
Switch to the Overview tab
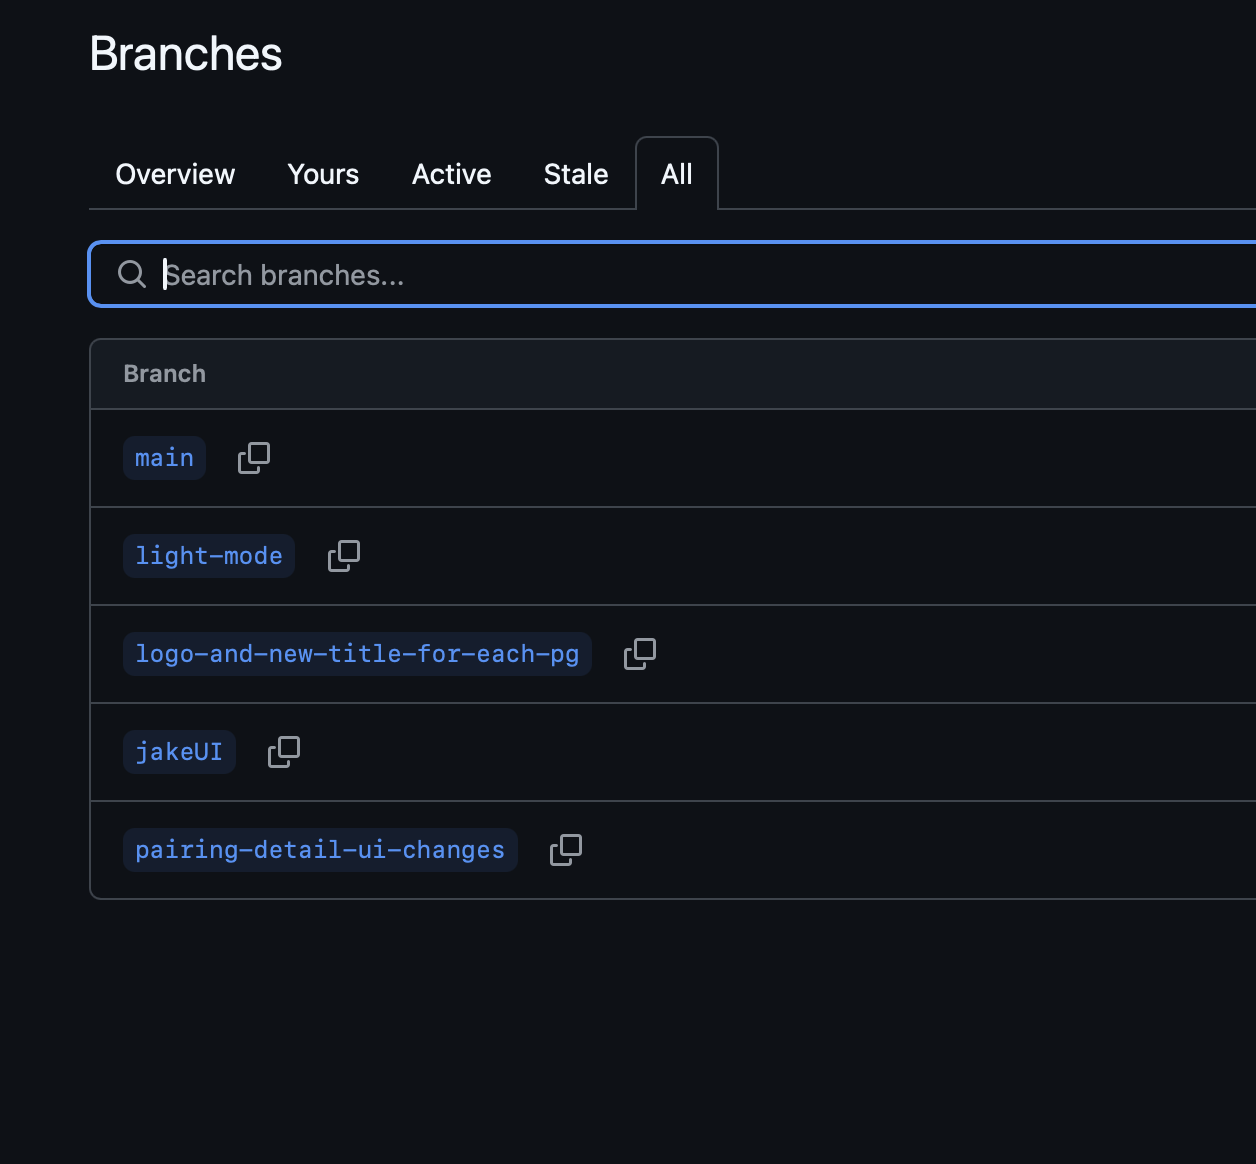[x=175, y=174]
